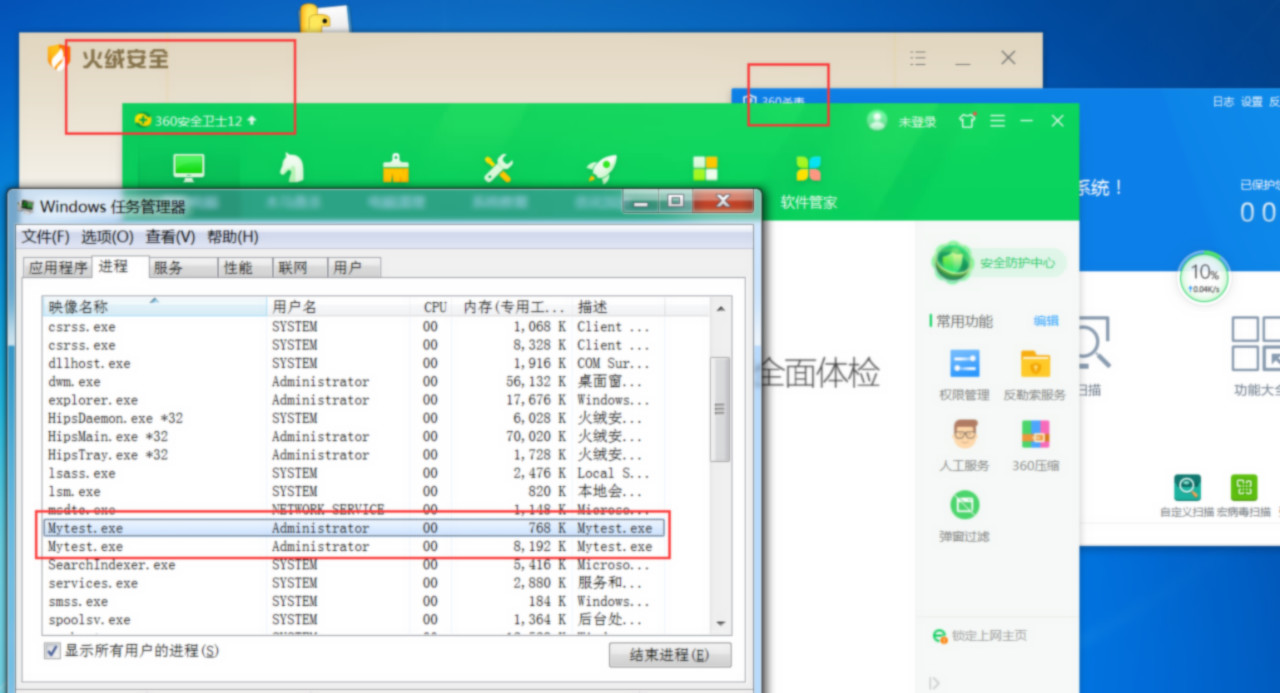Select the smss.exe process

(355, 602)
